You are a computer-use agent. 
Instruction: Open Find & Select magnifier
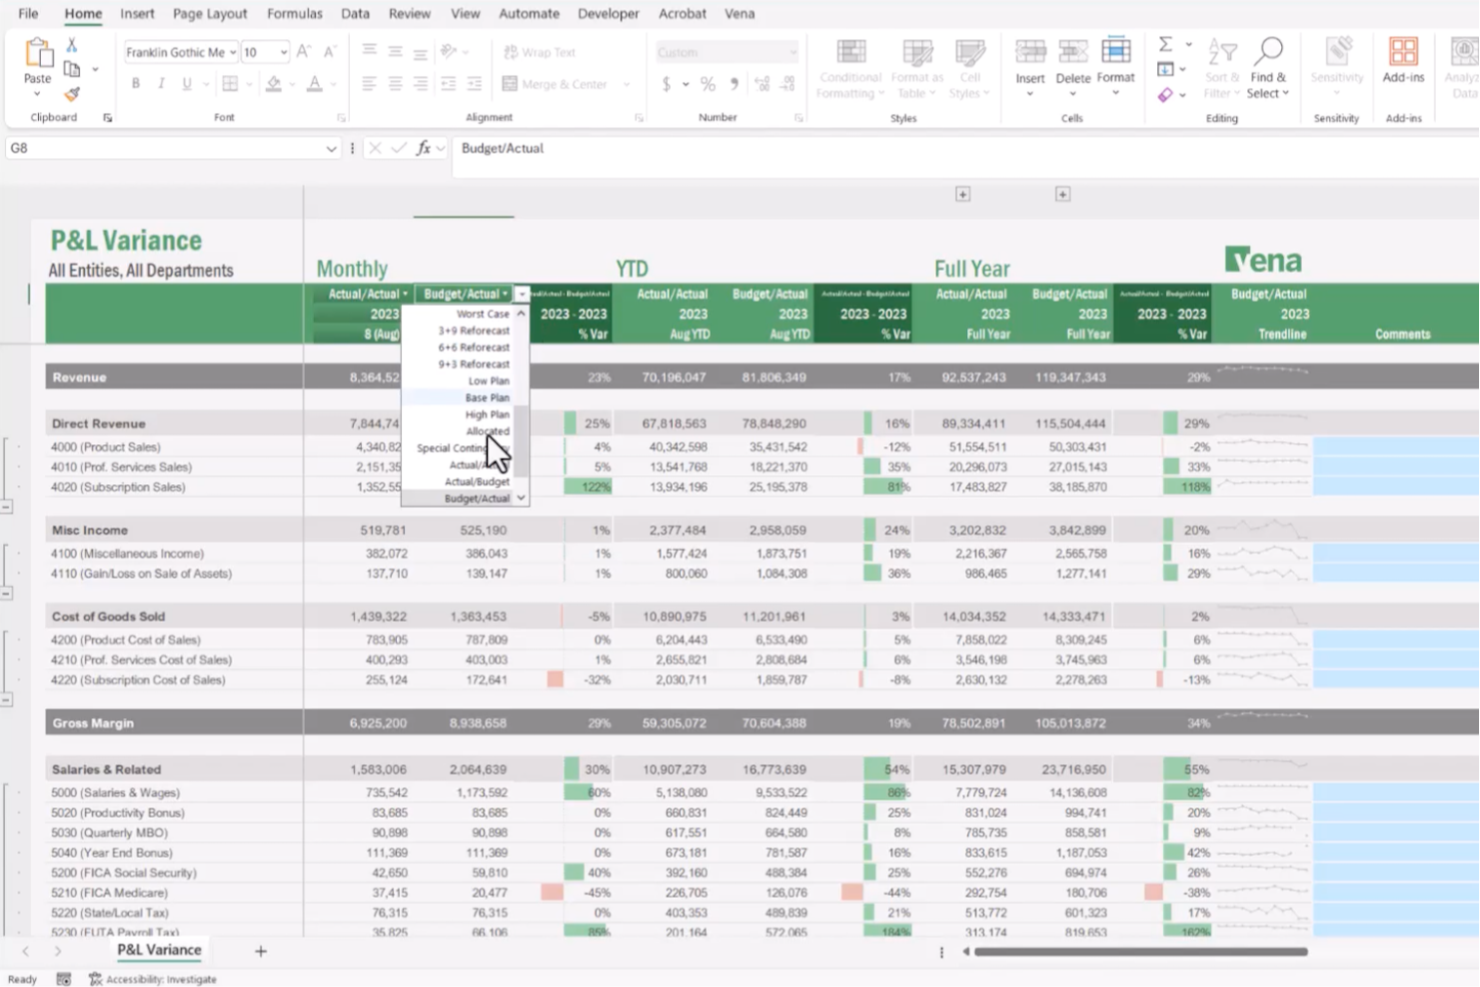pyautogui.click(x=1268, y=68)
